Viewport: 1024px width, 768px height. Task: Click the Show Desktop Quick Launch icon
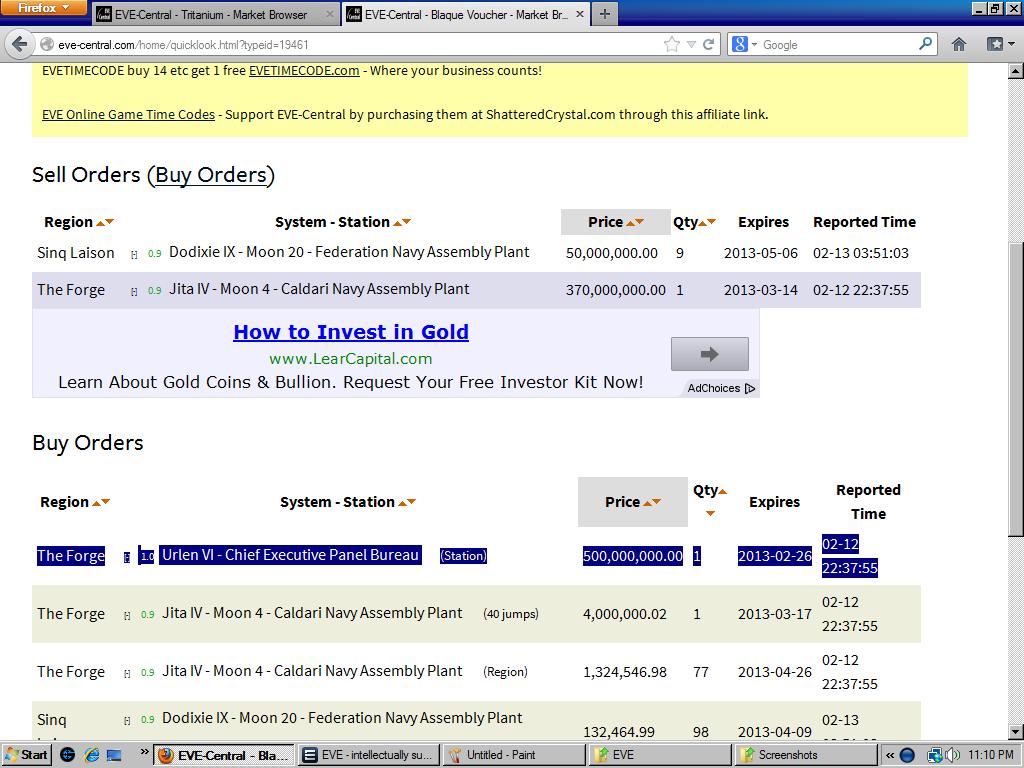(x=114, y=755)
